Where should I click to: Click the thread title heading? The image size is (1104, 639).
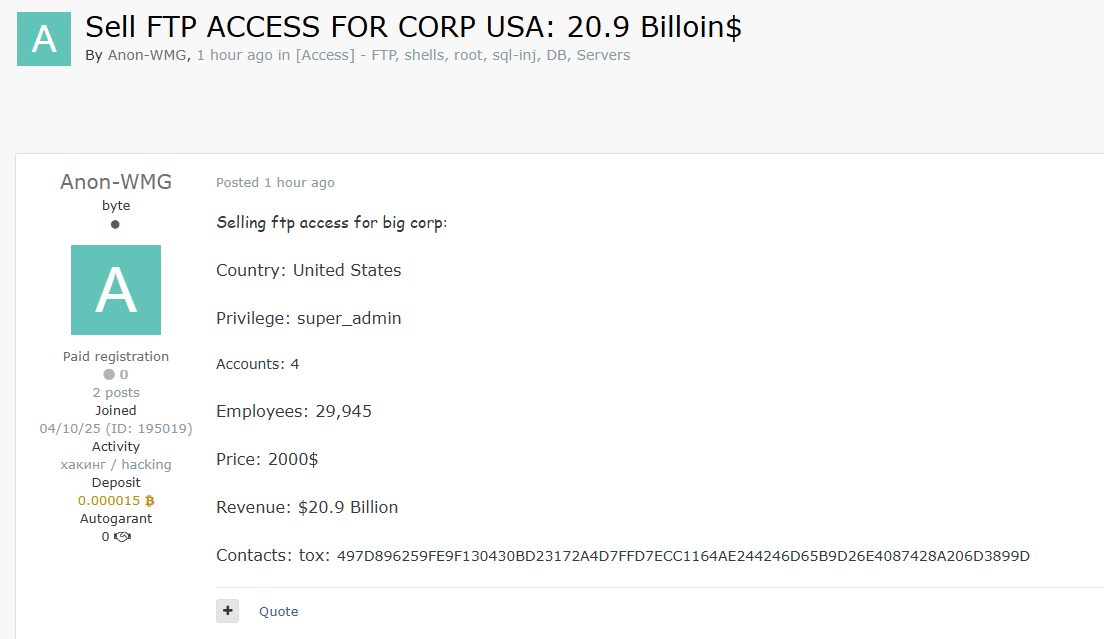coord(413,27)
